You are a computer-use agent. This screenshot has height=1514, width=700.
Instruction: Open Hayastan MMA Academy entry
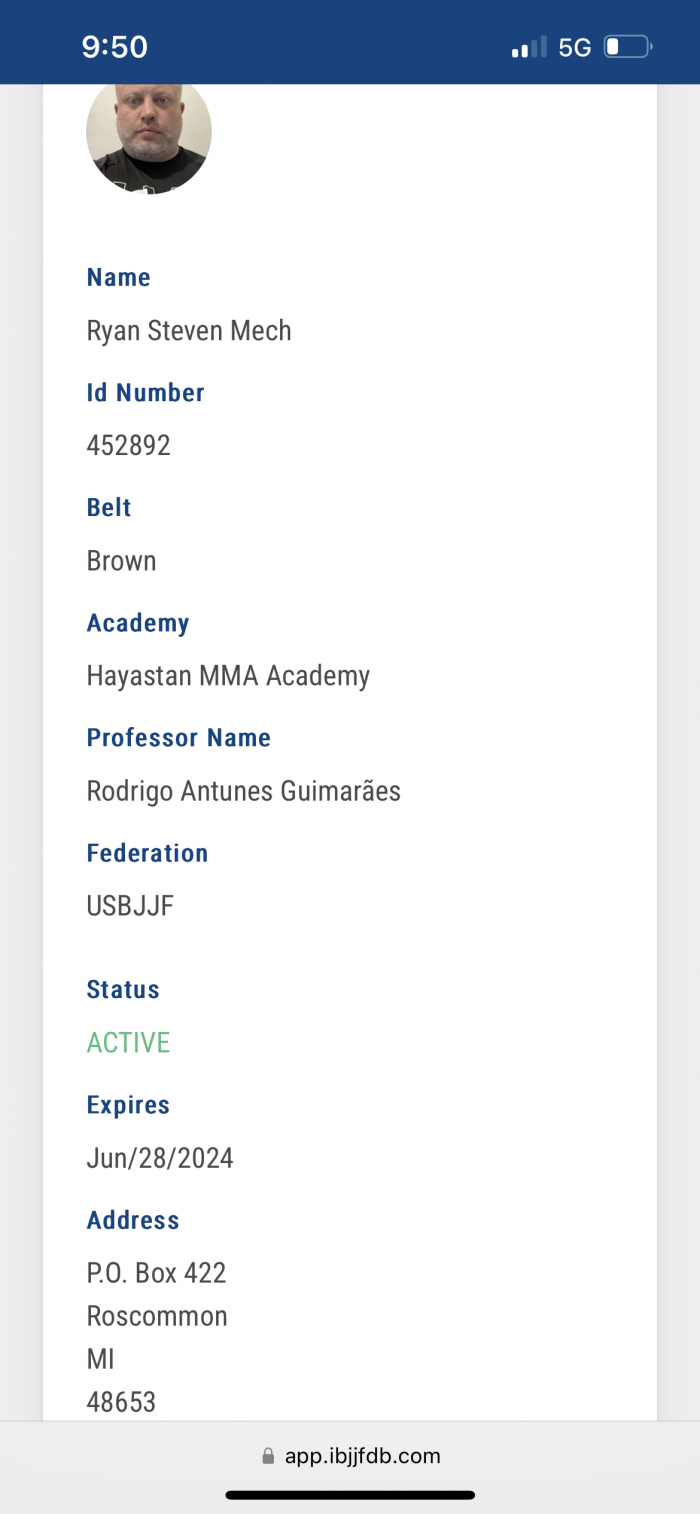point(228,676)
